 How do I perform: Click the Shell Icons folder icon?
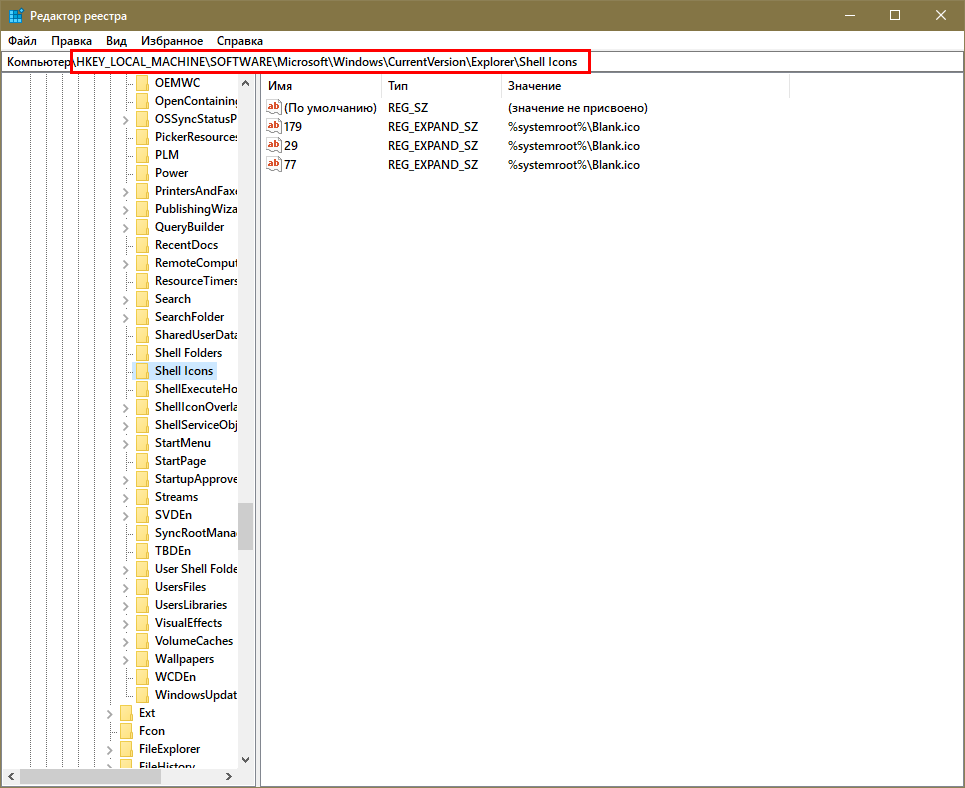142,371
